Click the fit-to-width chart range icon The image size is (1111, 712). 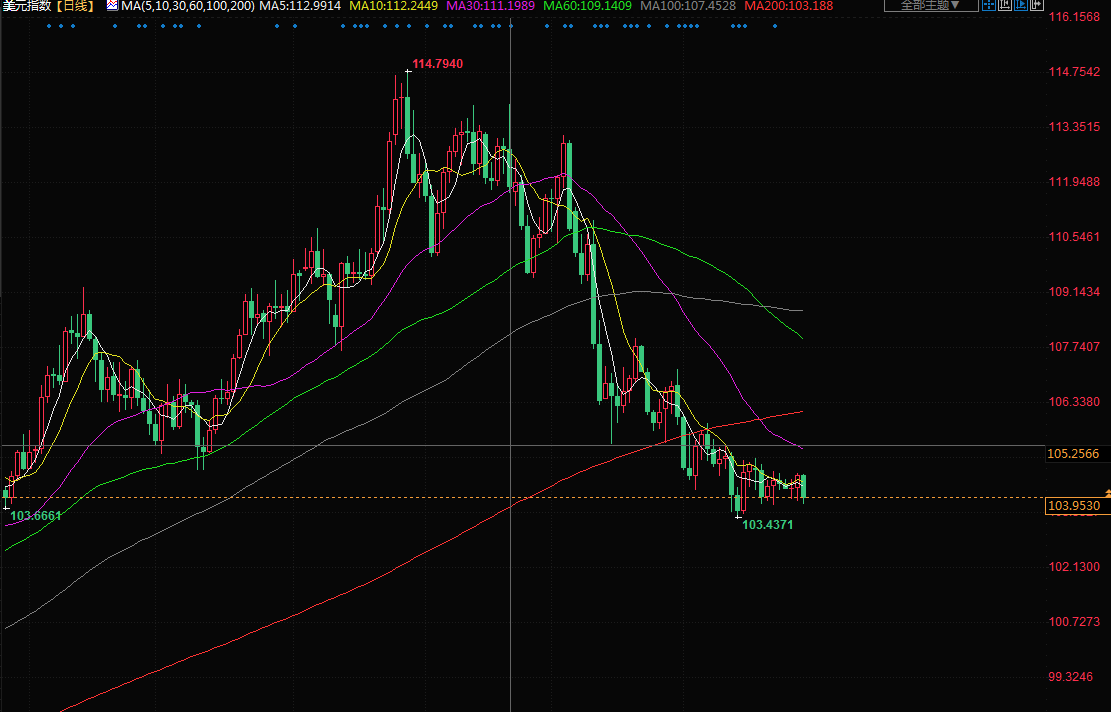[1004, 6]
